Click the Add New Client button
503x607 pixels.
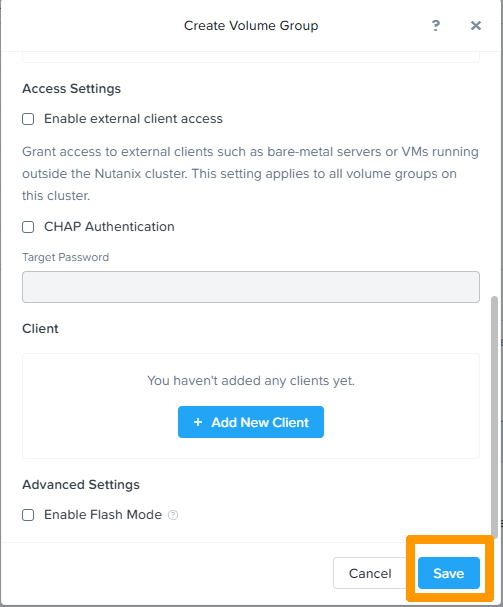[251, 422]
